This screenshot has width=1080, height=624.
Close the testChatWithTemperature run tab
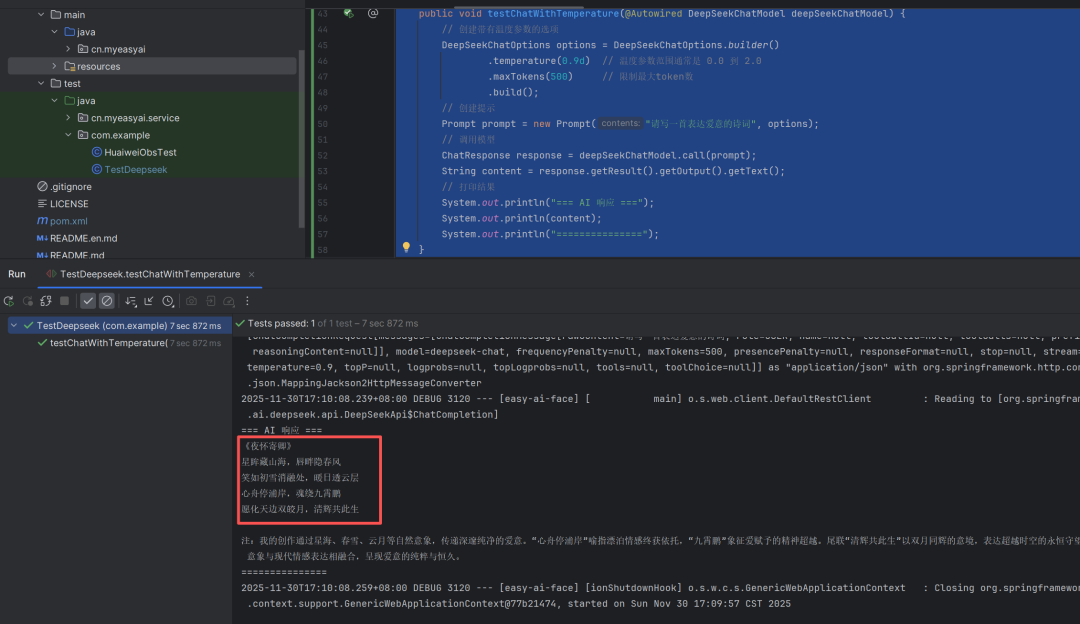click(x=252, y=274)
